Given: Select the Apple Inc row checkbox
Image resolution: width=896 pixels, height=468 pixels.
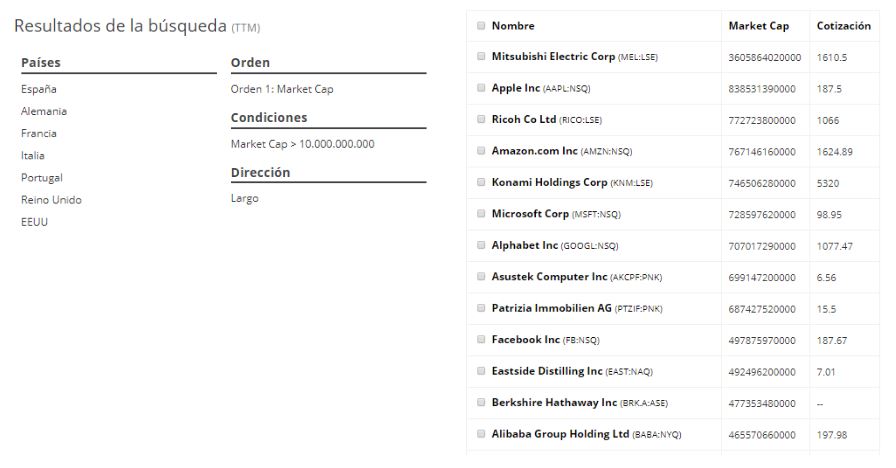Looking at the screenshot, I should tap(481, 88).
